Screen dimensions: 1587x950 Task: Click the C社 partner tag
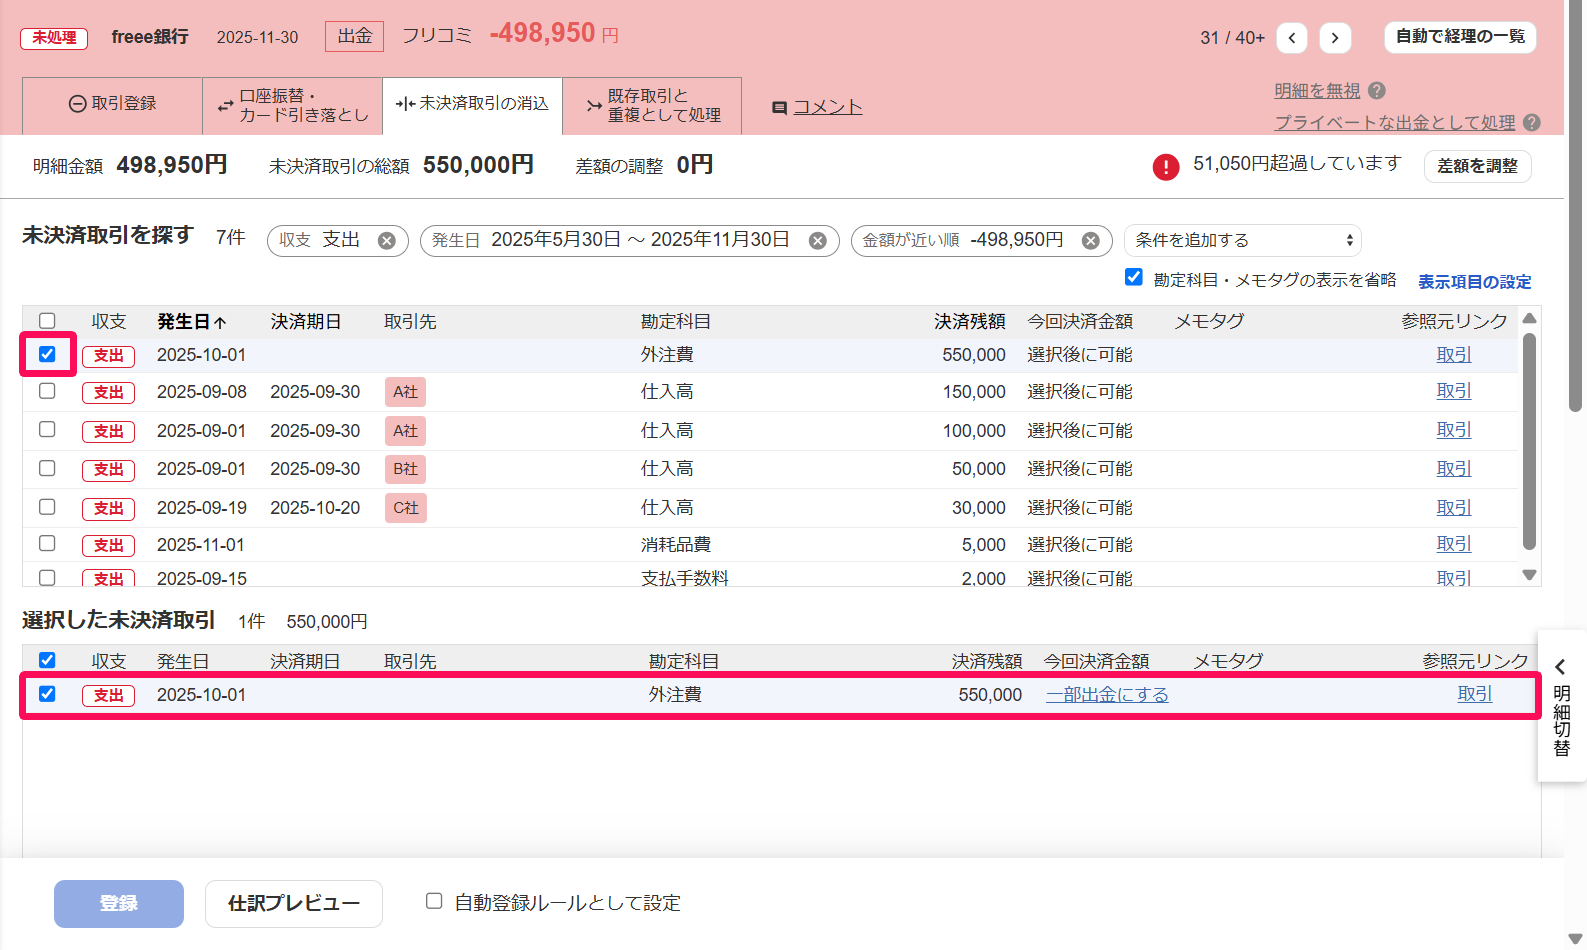tap(405, 508)
